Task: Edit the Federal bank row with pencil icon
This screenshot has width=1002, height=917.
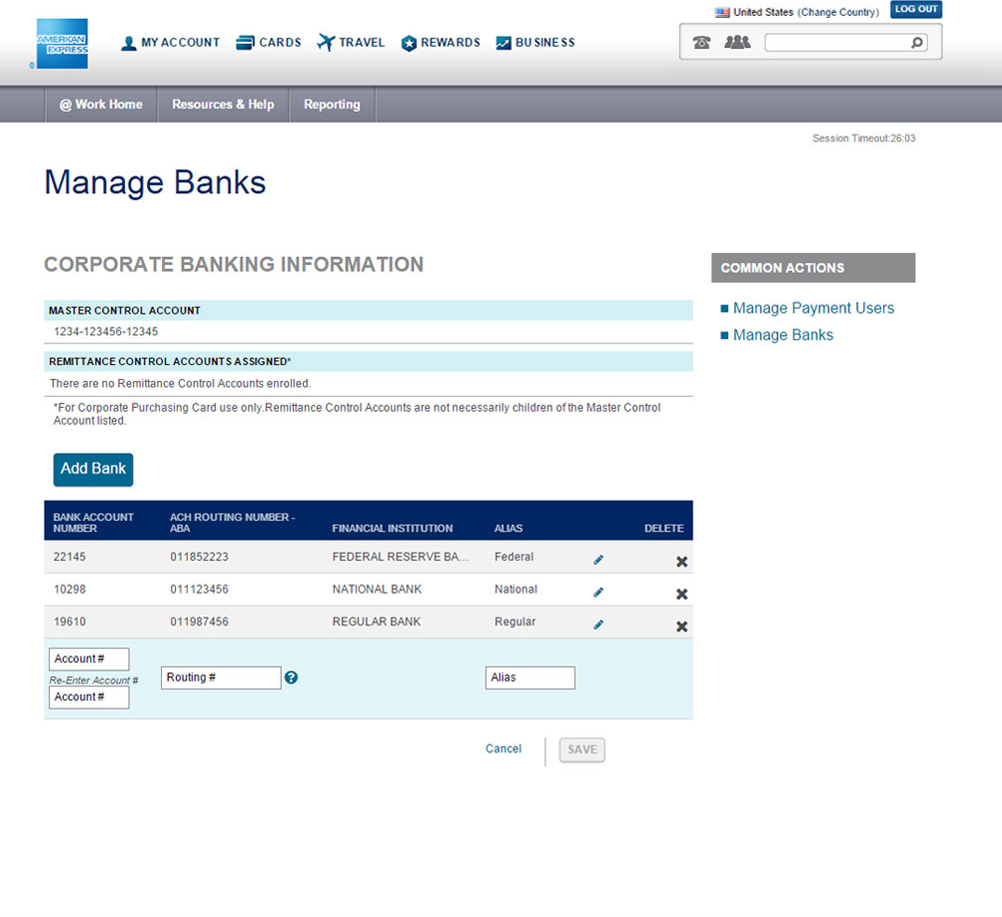Action: coord(598,560)
